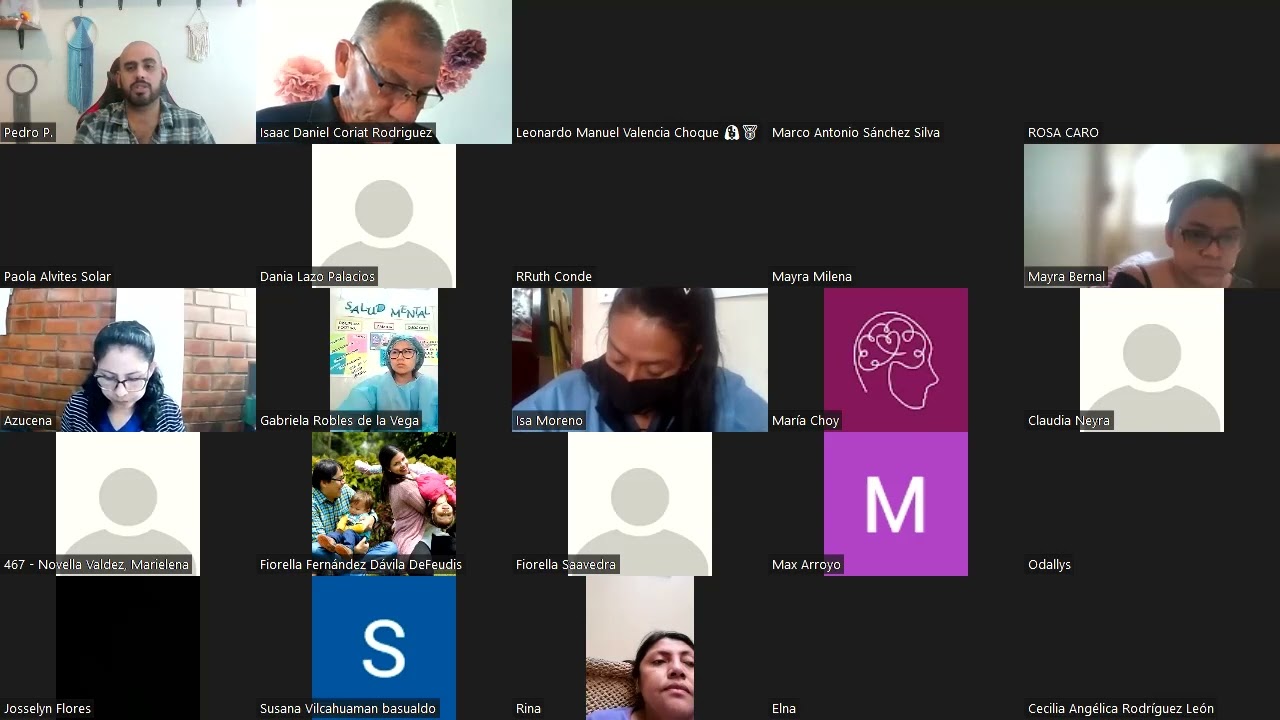Click the name 'Cecilia Angélica Rodríguez León'
The image size is (1280, 720).
[x=1121, y=708]
